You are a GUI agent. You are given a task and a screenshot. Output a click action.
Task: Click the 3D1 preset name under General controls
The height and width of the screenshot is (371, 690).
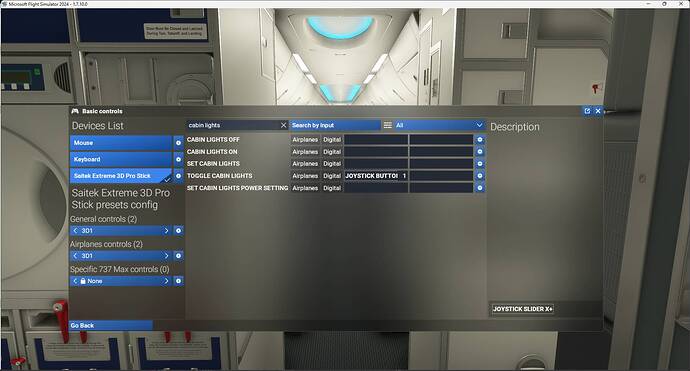[87, 231]
